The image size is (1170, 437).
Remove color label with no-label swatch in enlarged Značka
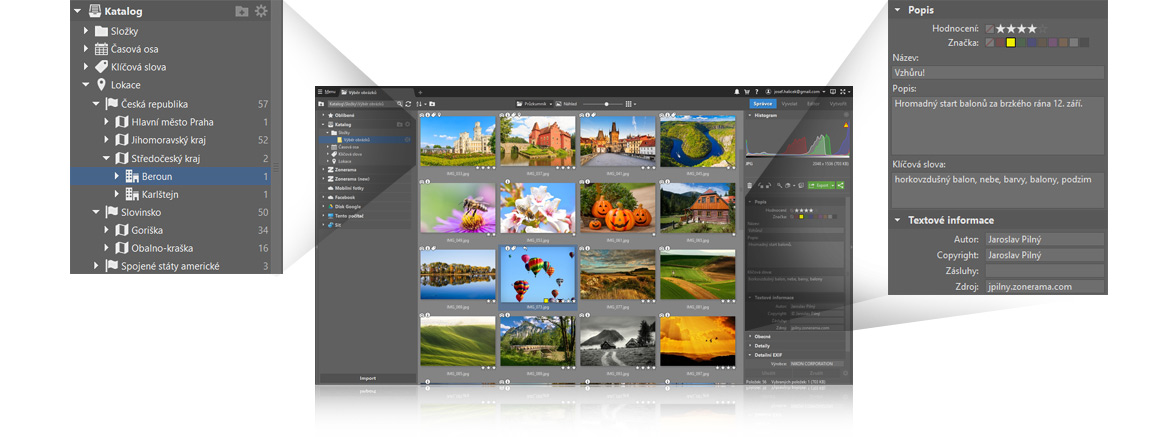point(989,43)
